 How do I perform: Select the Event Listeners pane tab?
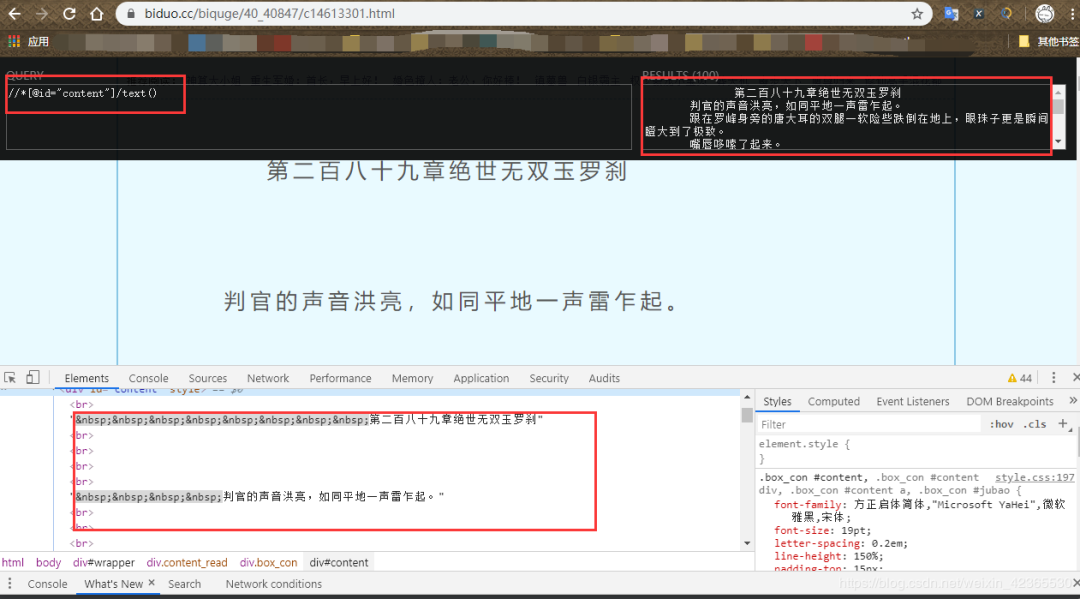tap(913, 401)
